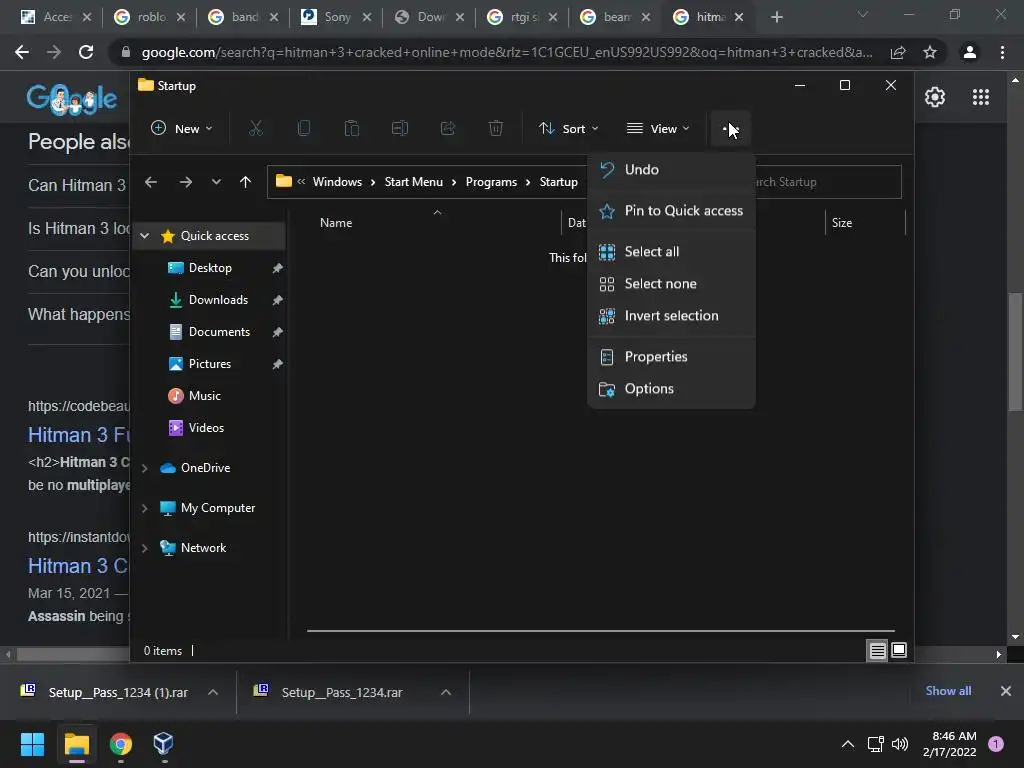
Task: Click the Copy icon in Explorer toolbar
Action: point(304,129)
